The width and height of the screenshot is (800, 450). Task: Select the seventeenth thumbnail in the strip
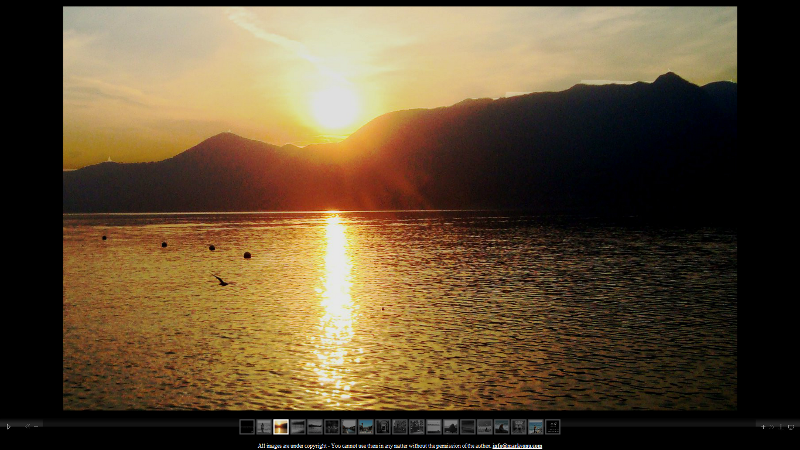(519, 427)
